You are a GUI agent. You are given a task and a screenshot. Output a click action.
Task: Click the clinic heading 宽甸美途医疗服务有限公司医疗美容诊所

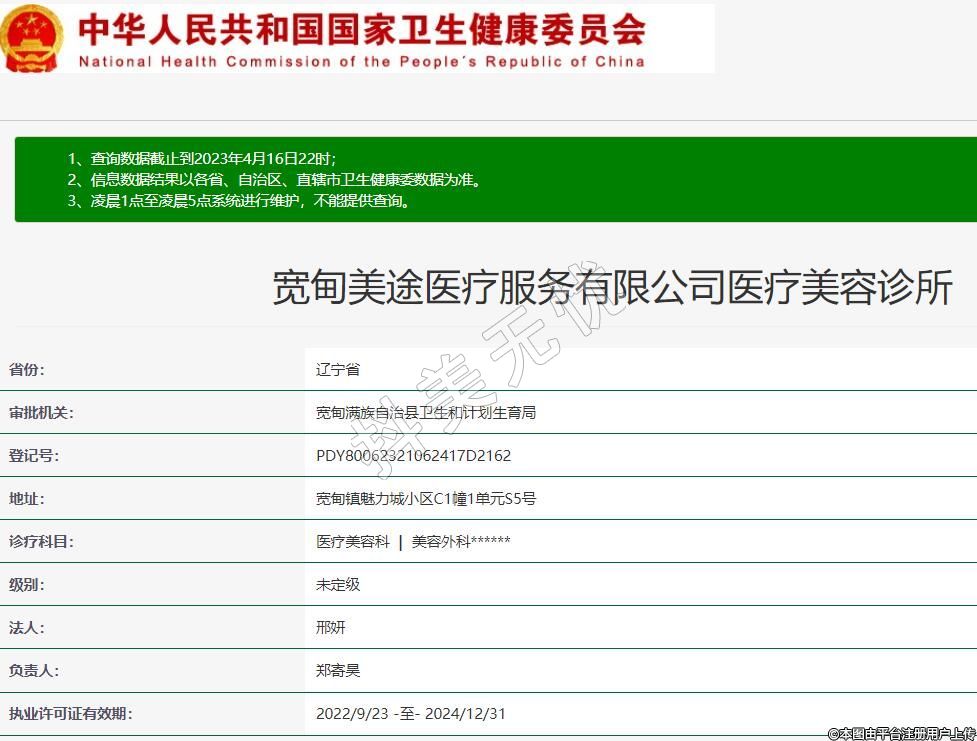pyautogui.click(x=612, y=289)
